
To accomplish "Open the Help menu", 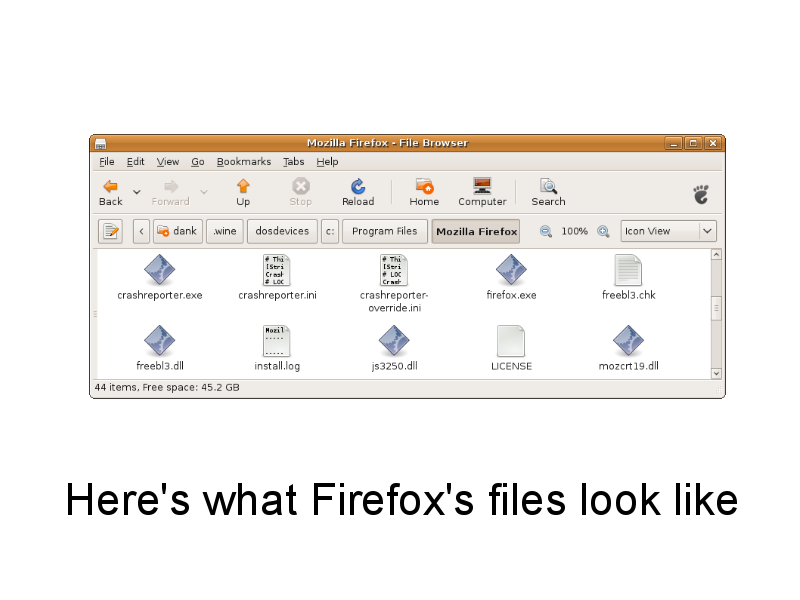I will click(327, 162).
